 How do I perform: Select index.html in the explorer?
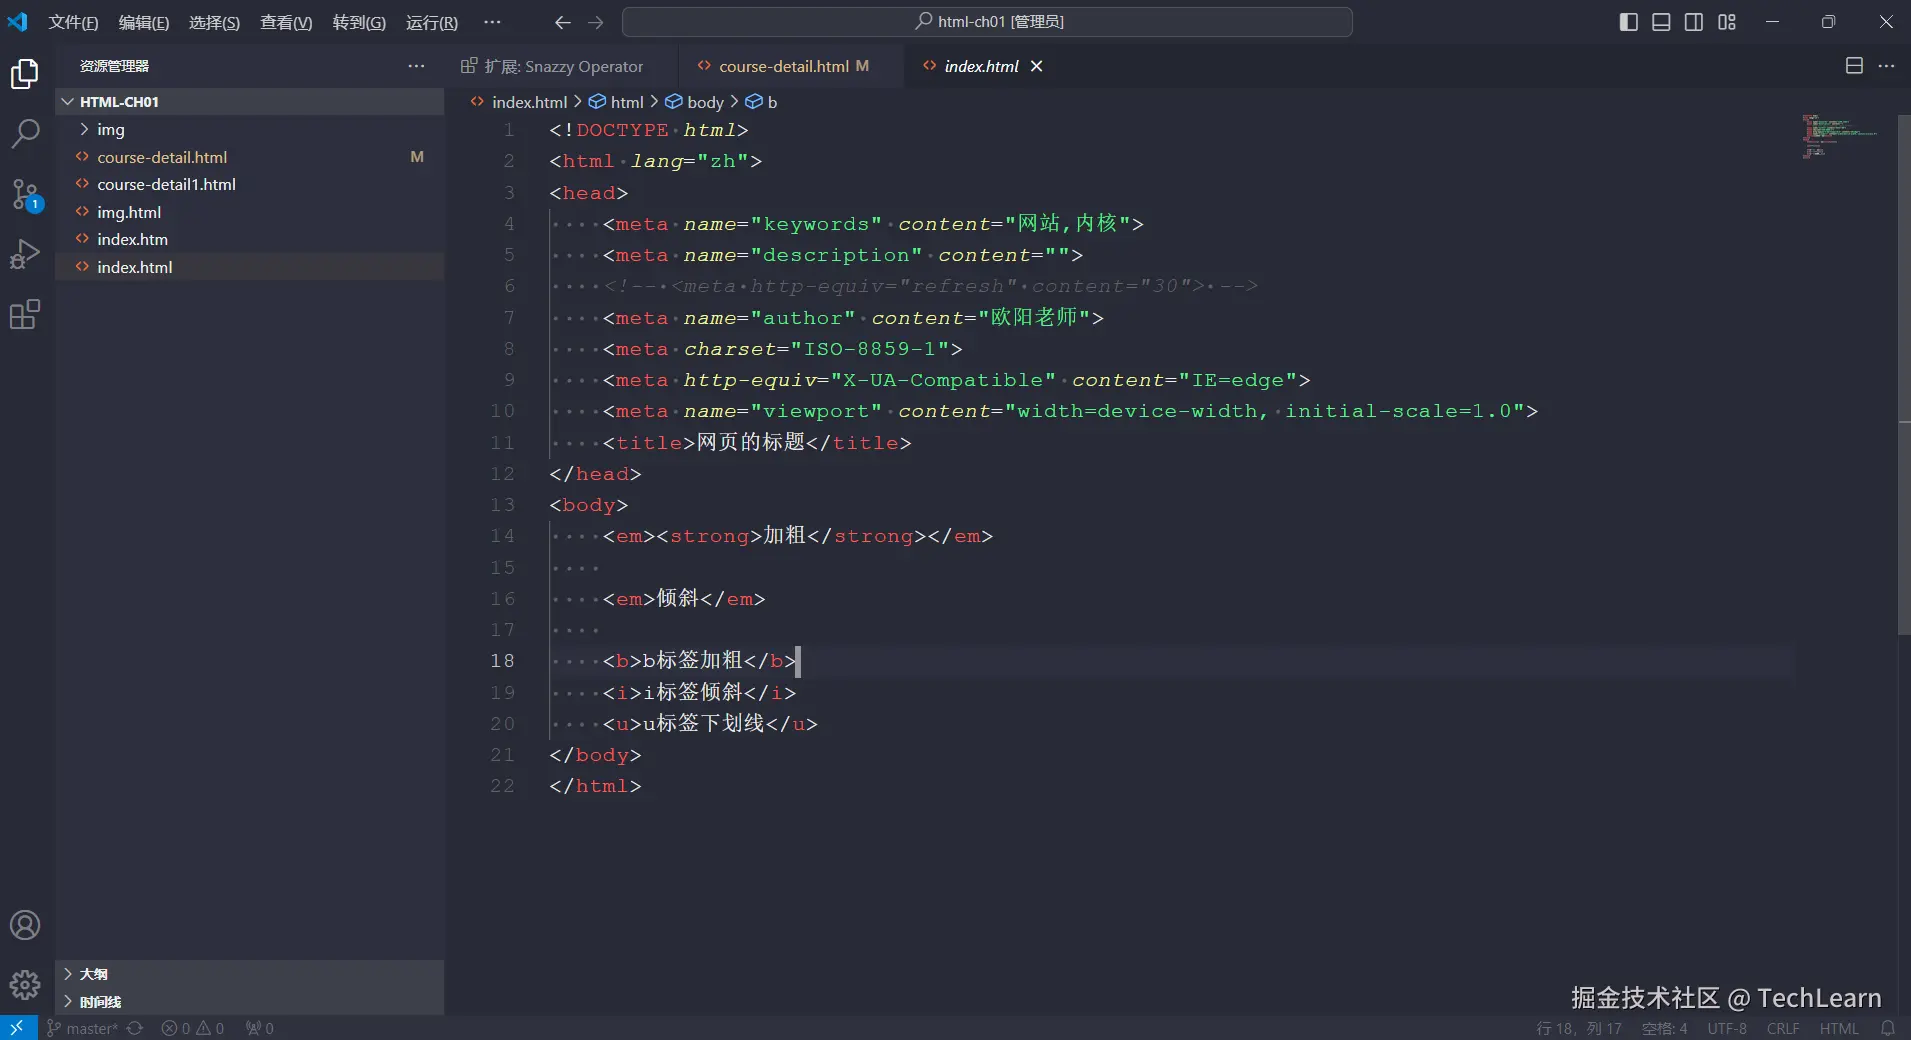[250, 267]
